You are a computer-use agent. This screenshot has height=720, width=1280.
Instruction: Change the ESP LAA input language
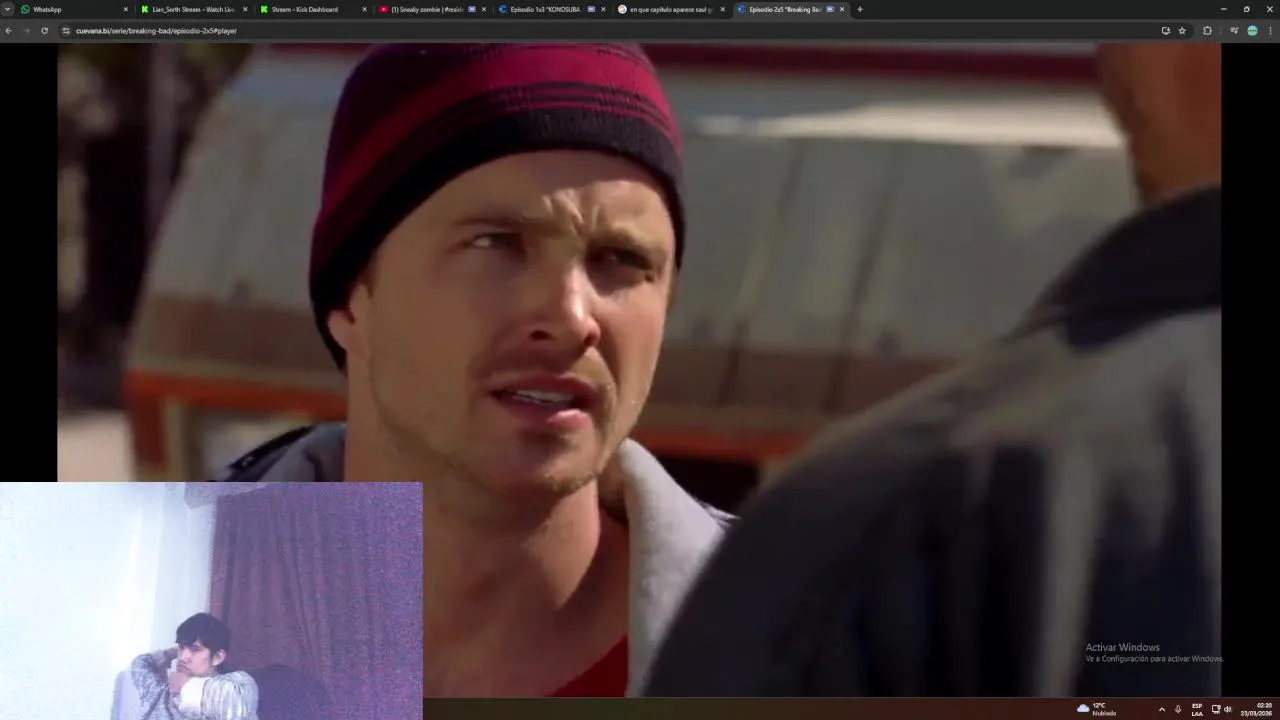click(x=1197, y=709)
